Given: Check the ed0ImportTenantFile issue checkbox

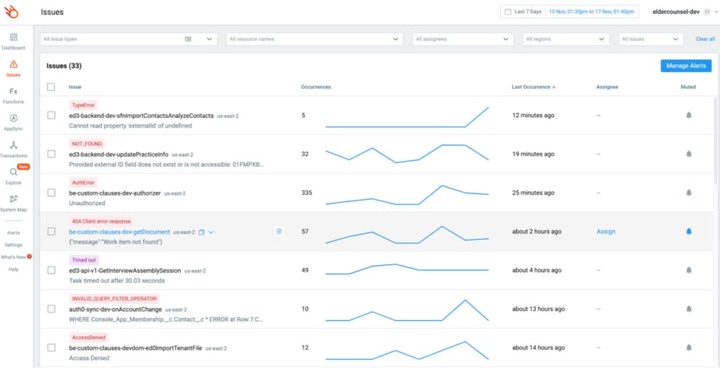Looking at the screenshot, I should [51, 348].
